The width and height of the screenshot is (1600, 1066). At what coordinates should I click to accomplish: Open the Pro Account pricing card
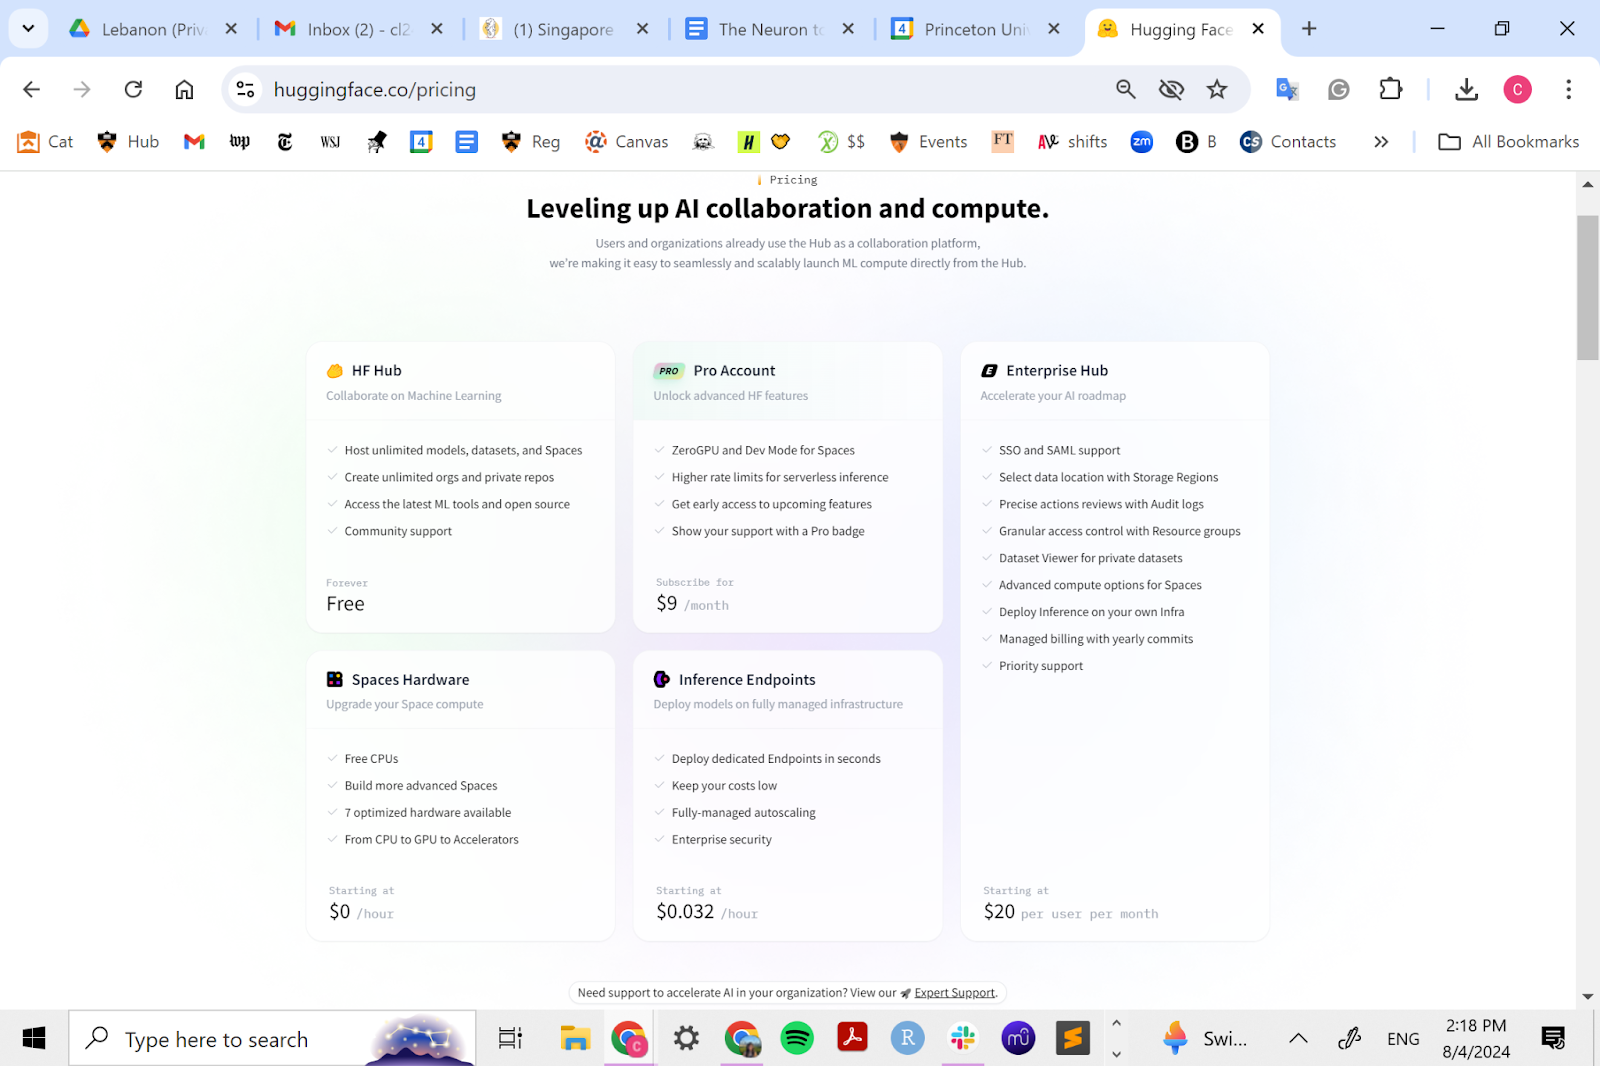pyautogui.click(x=788, y=487)
